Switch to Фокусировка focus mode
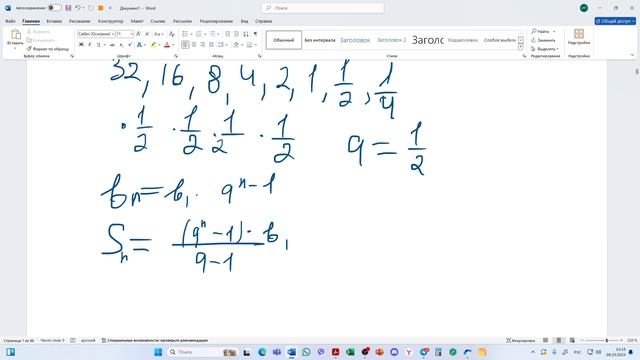 pyautogui.click(x=520, y=340)
